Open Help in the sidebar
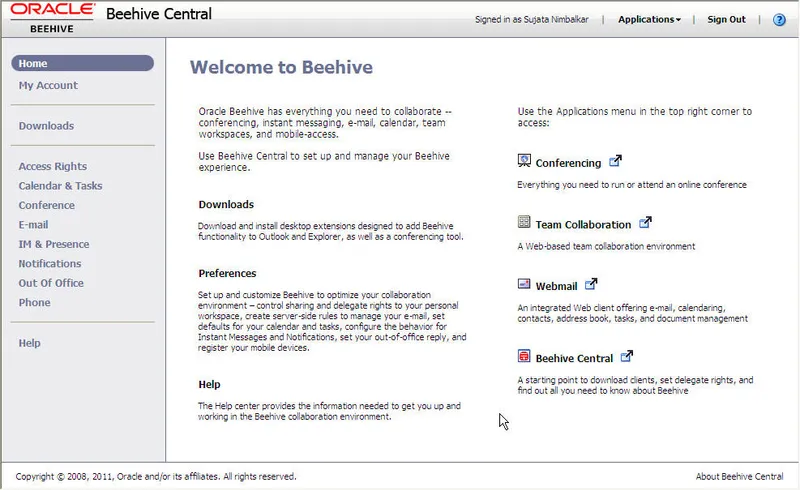The image size is (800, 490). [x=30, y=343]
